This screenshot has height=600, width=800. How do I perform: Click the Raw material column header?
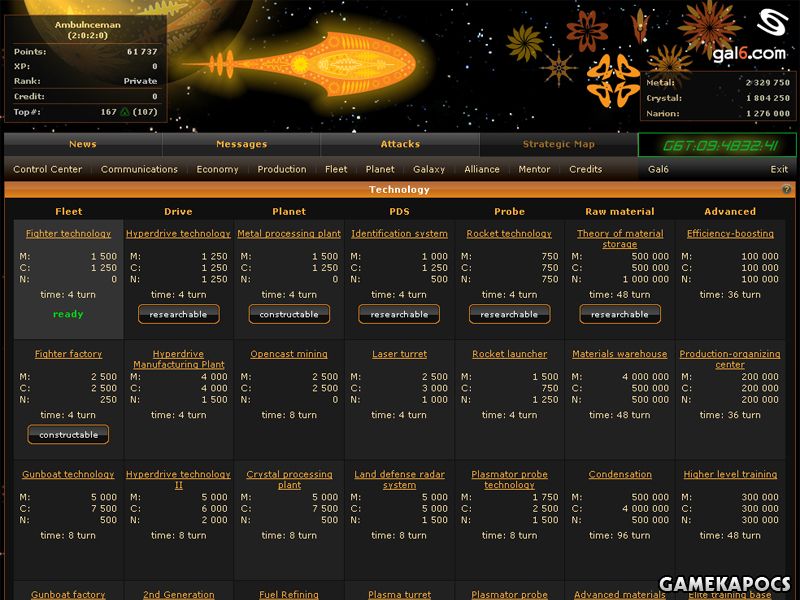(620, 211)
